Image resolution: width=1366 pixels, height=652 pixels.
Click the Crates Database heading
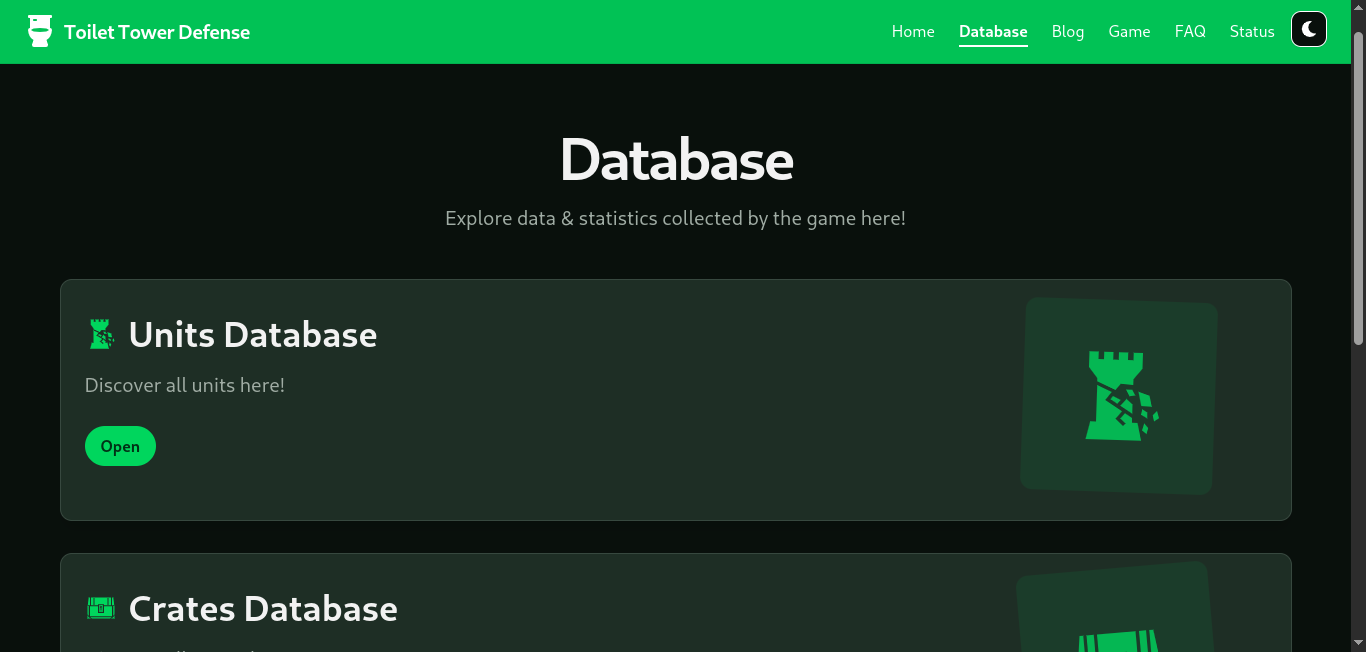pyautogui.click(x=263, y=608)
